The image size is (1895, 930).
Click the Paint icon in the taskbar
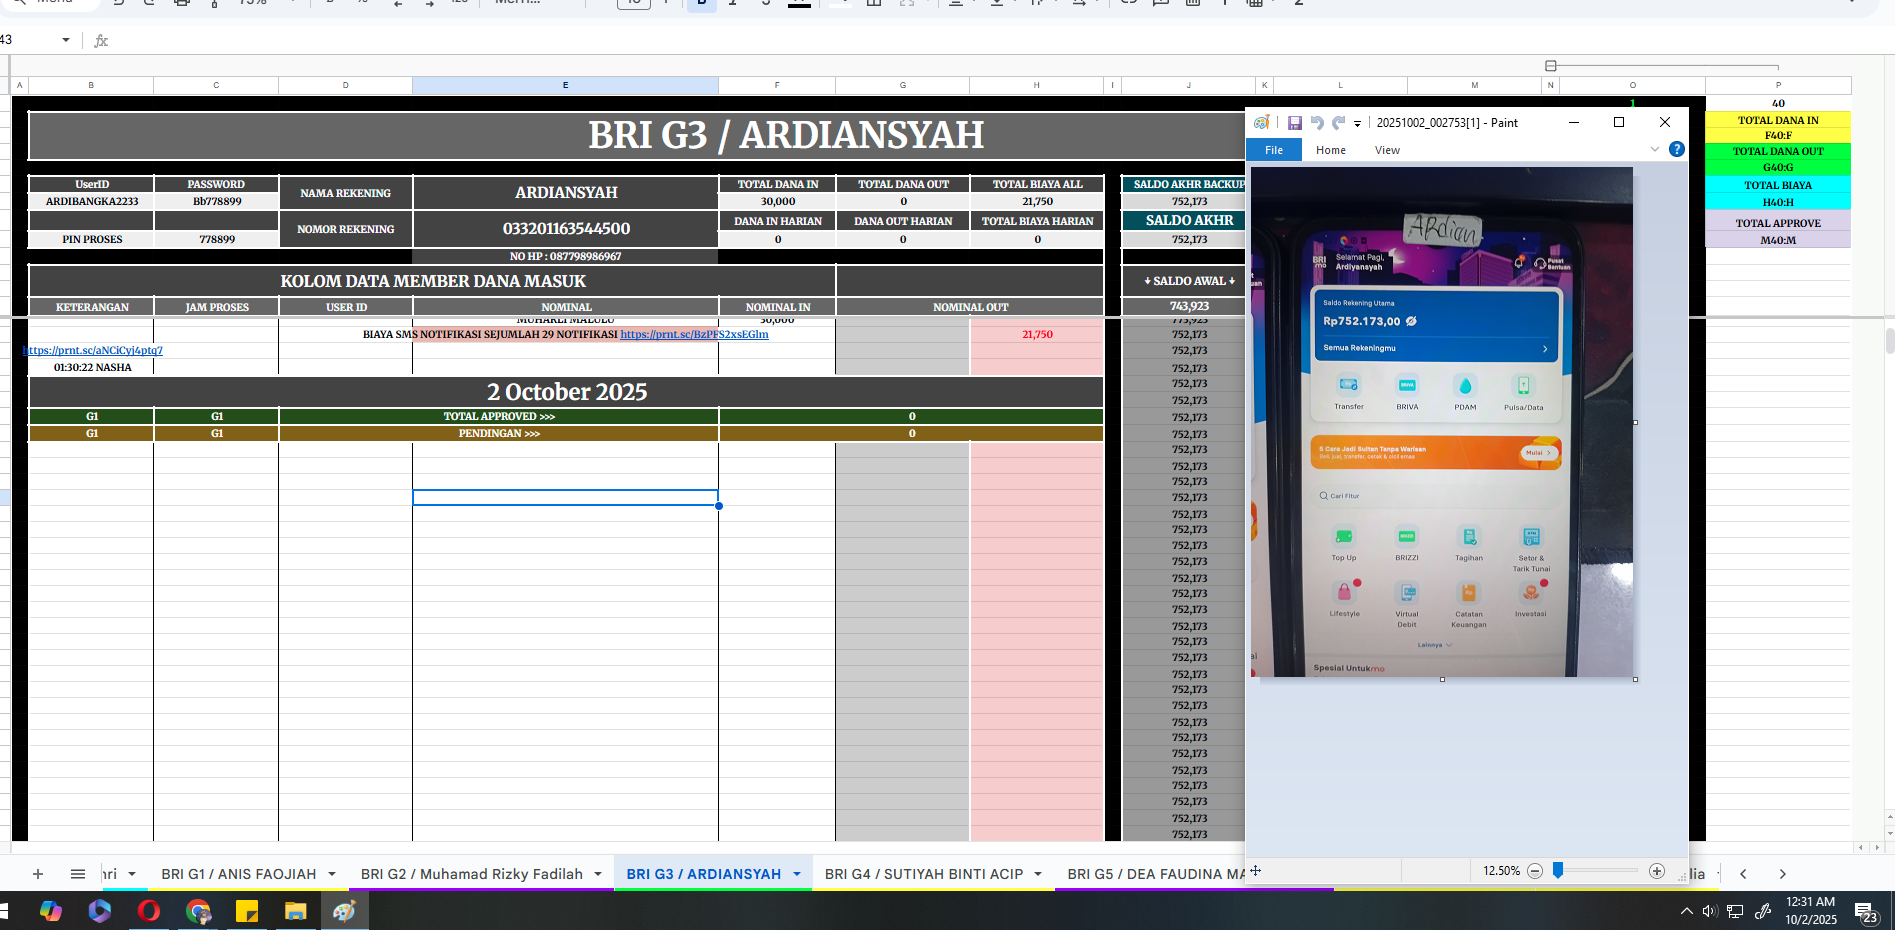pos(344,911)
